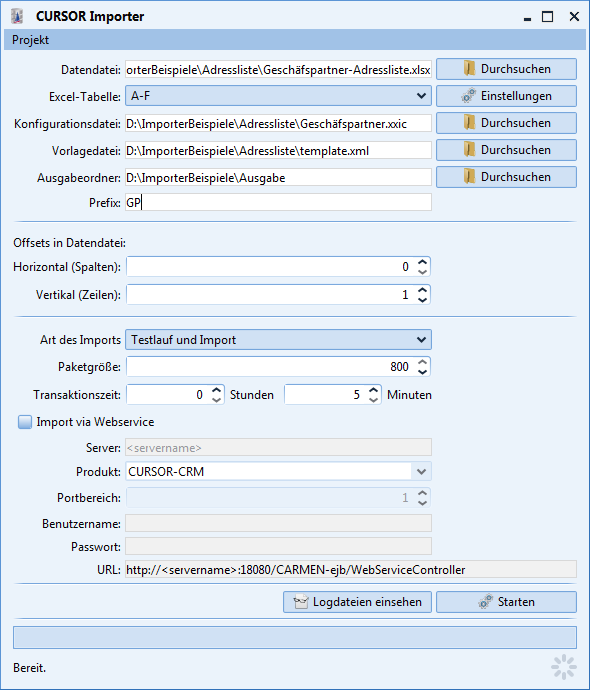
Task: Click into the Prefix input field
Action: pos(278,202)
